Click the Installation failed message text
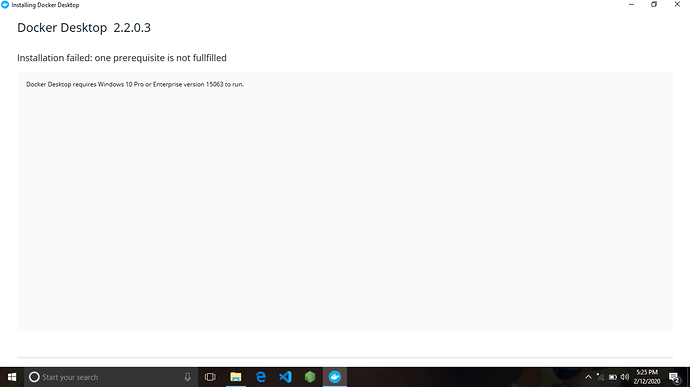Image resolution: width=690 pixels, height=387 pixels. click(x=122, y=58)
